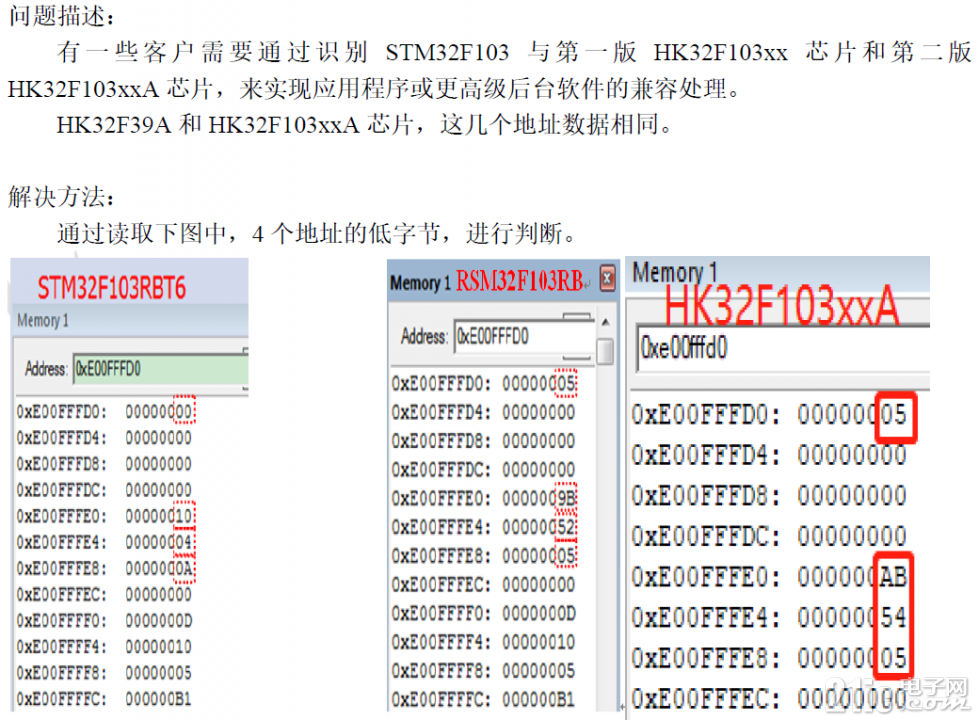Select row 0xE00FFFE0 in HK32F103xxA window
979x720 pixels.
coord(769,577)
